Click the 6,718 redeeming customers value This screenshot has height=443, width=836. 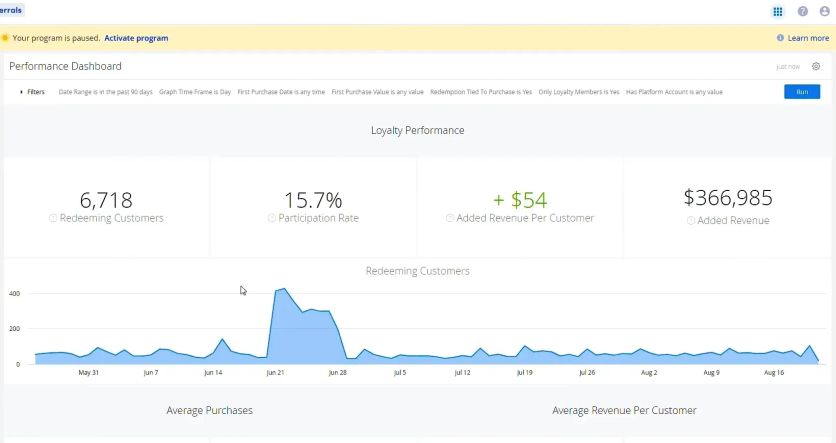coord(106,200)
